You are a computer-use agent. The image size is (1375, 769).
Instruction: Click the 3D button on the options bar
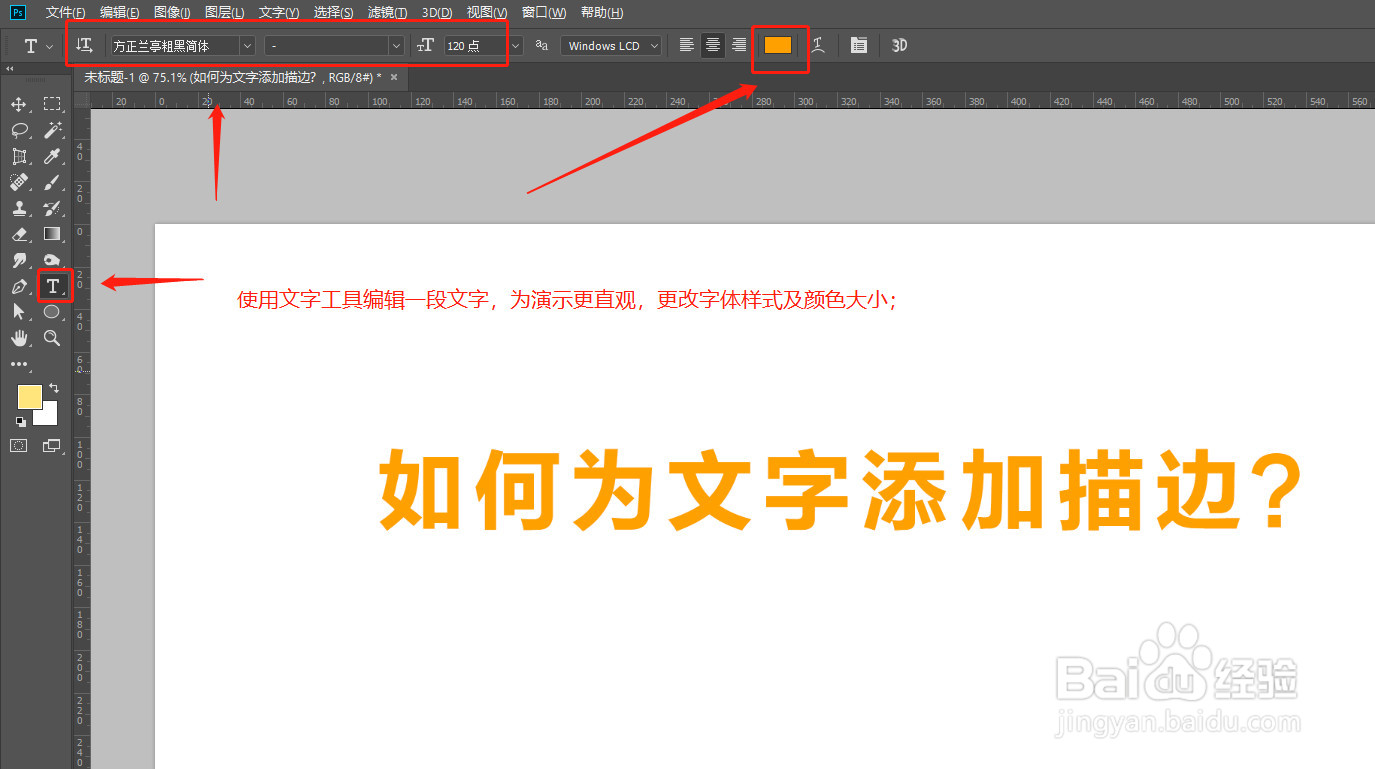tap(897, 45)
